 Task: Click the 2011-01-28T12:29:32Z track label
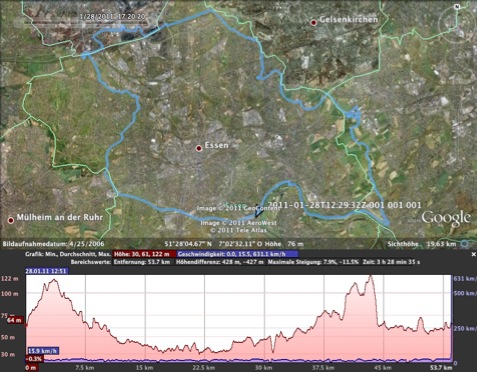(345, 205)
